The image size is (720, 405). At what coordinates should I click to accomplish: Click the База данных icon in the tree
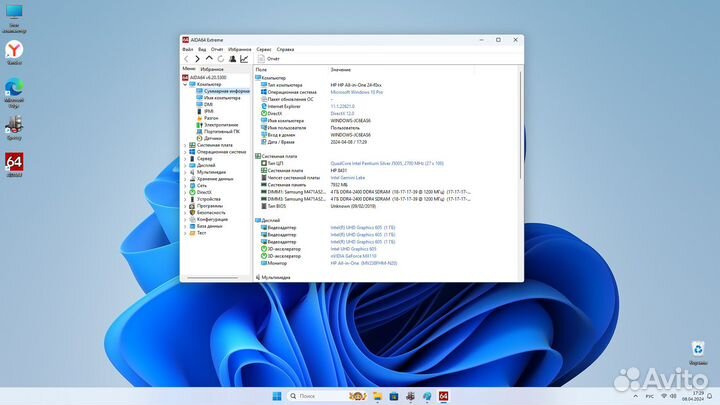192,226
